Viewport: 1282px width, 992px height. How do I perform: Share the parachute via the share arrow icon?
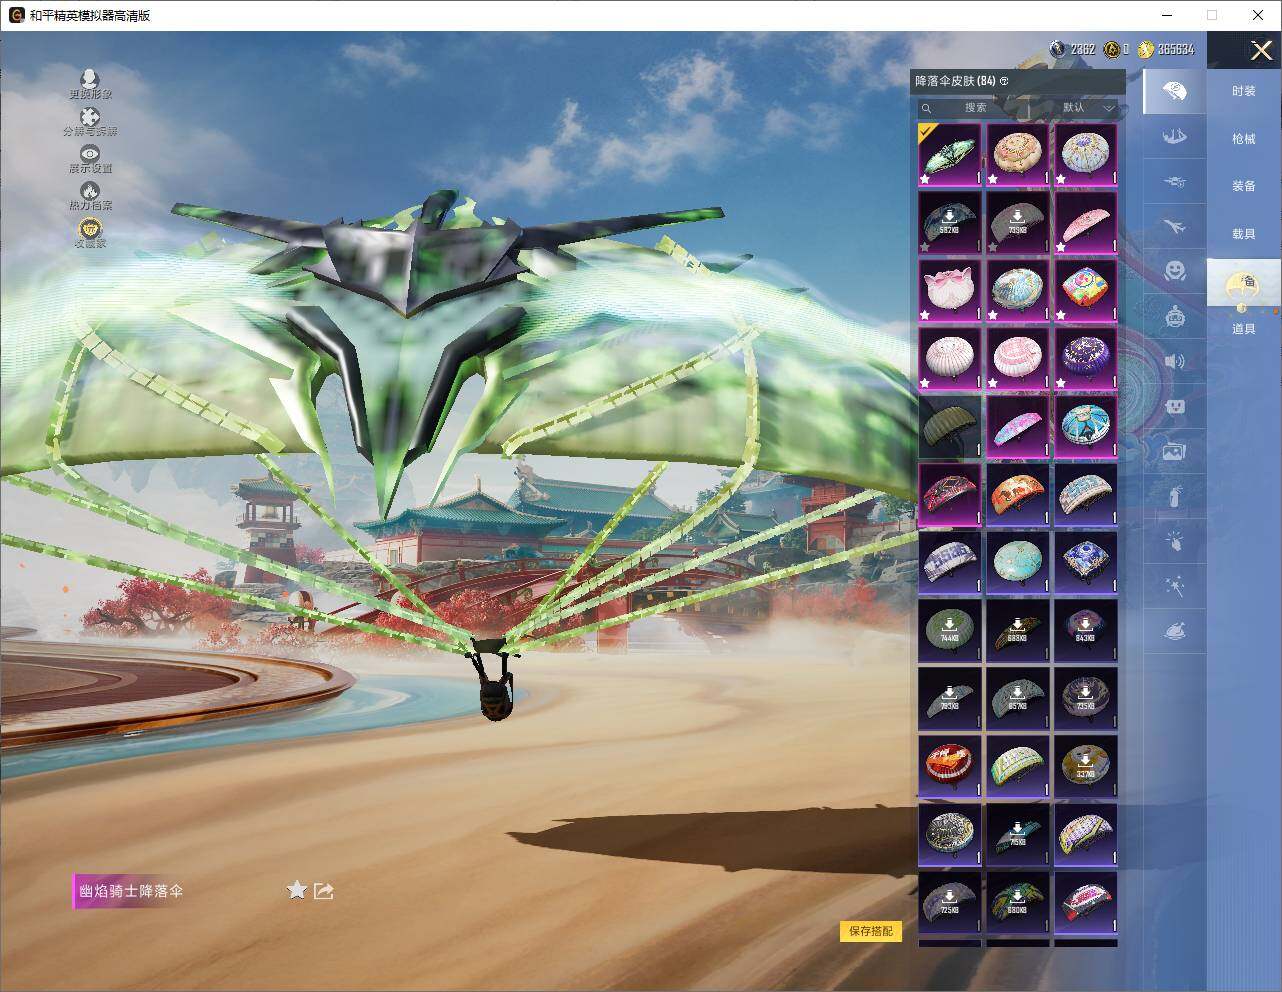pyautogui.click(x=323, y=890)
